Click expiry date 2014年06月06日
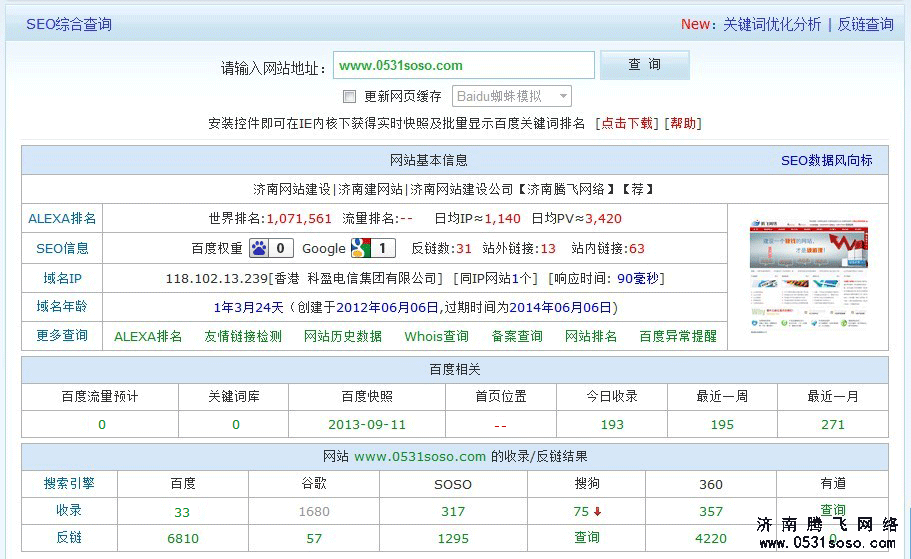Screen dimensions: 911x559 561,307
